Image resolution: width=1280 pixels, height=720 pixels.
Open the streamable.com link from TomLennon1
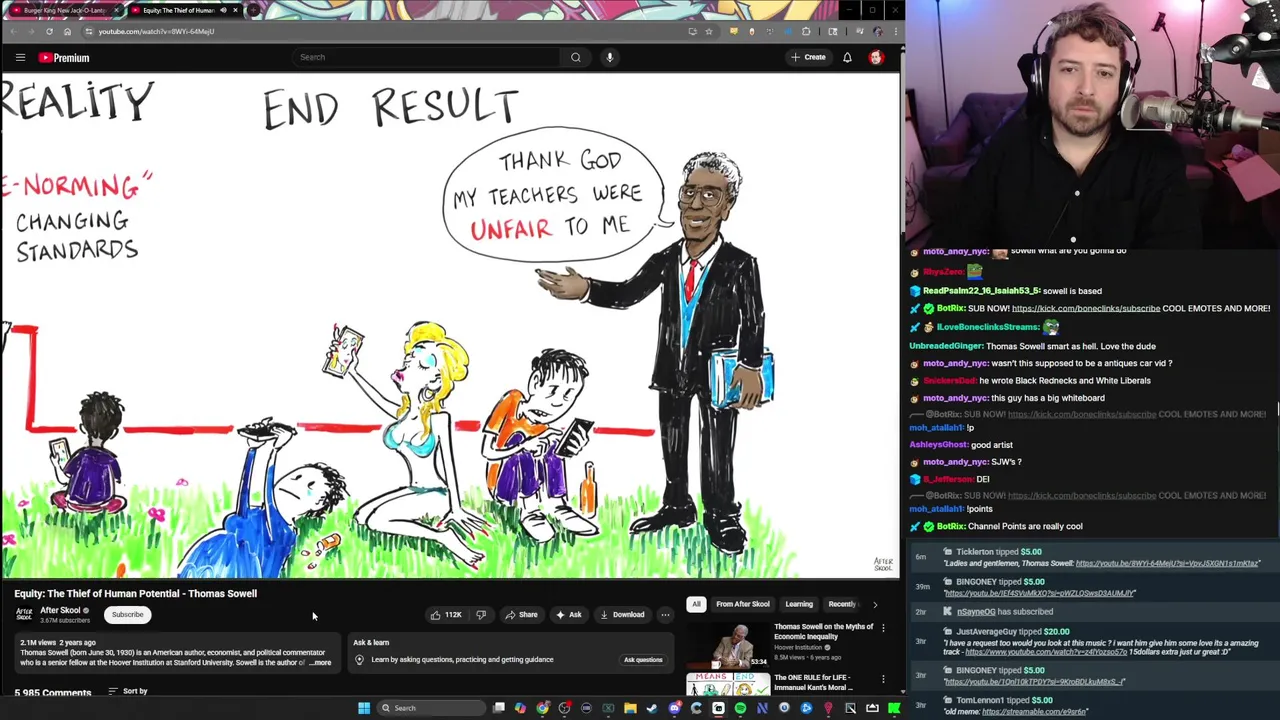click(x=1034, y=712)
